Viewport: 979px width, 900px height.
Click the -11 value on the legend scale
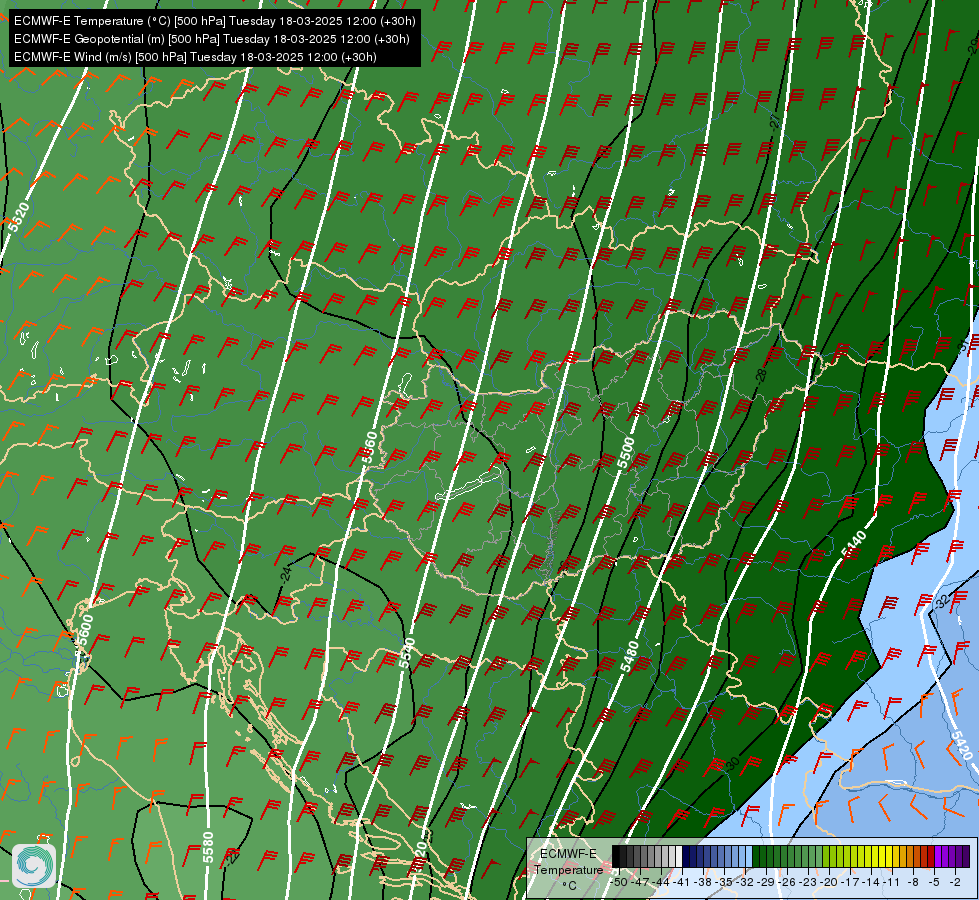pyautogui.click(x=892, y=882)
